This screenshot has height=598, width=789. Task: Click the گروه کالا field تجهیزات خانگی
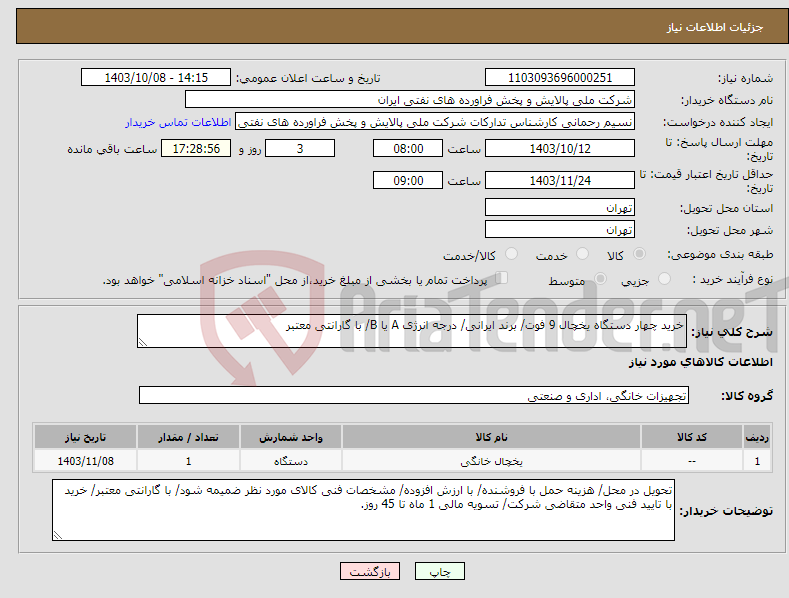click(414, 396)
